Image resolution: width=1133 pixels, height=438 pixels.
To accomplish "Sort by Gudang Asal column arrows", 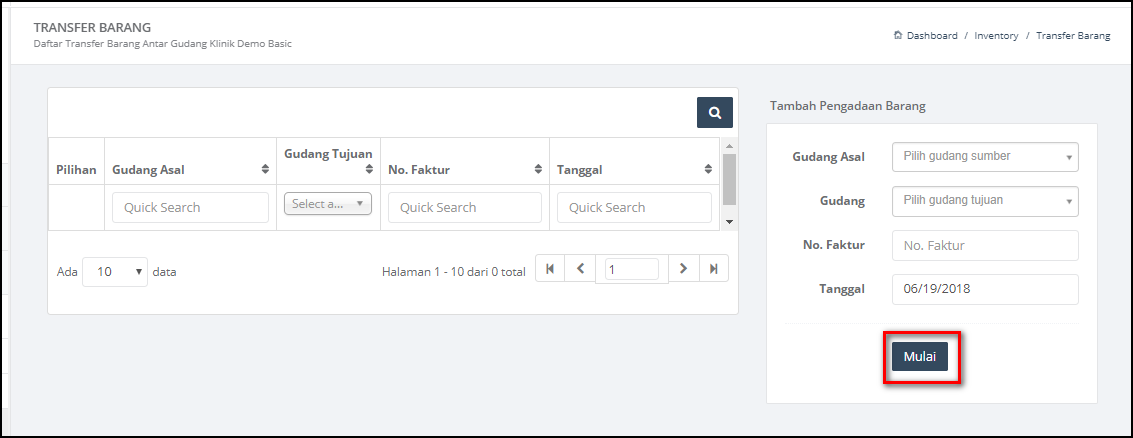I will point(265,170).
